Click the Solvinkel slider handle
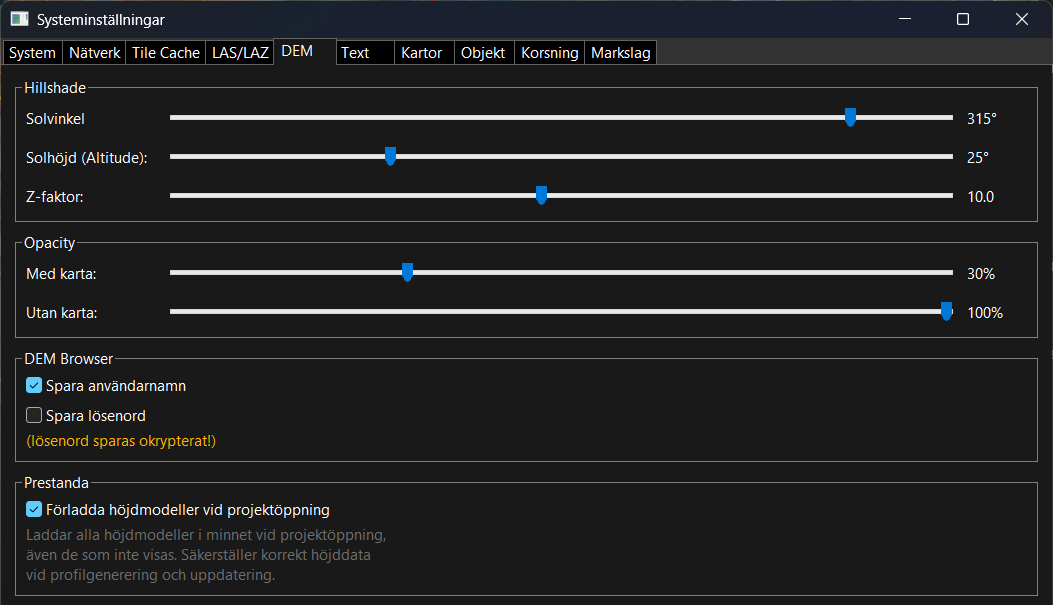The height and width of the screenshot is (605, 1053). coord(850,118)
